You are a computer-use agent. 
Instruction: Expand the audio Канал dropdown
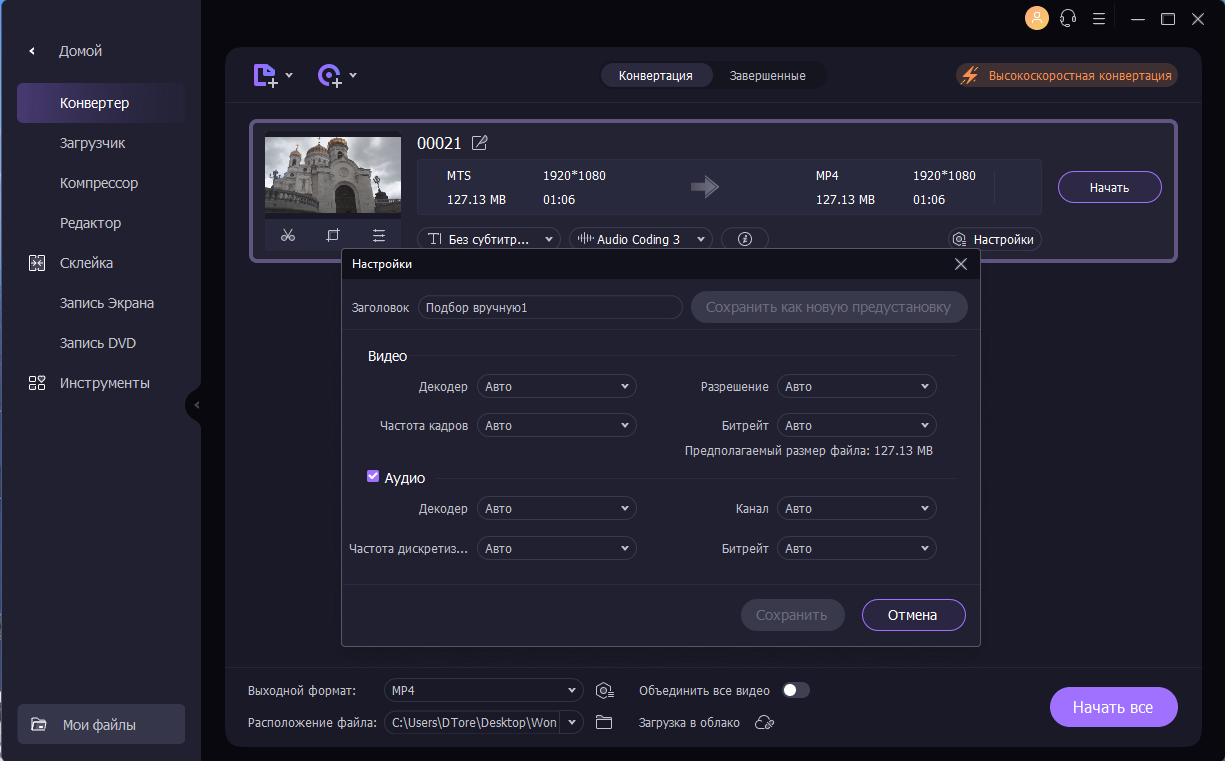pos(856,508)
